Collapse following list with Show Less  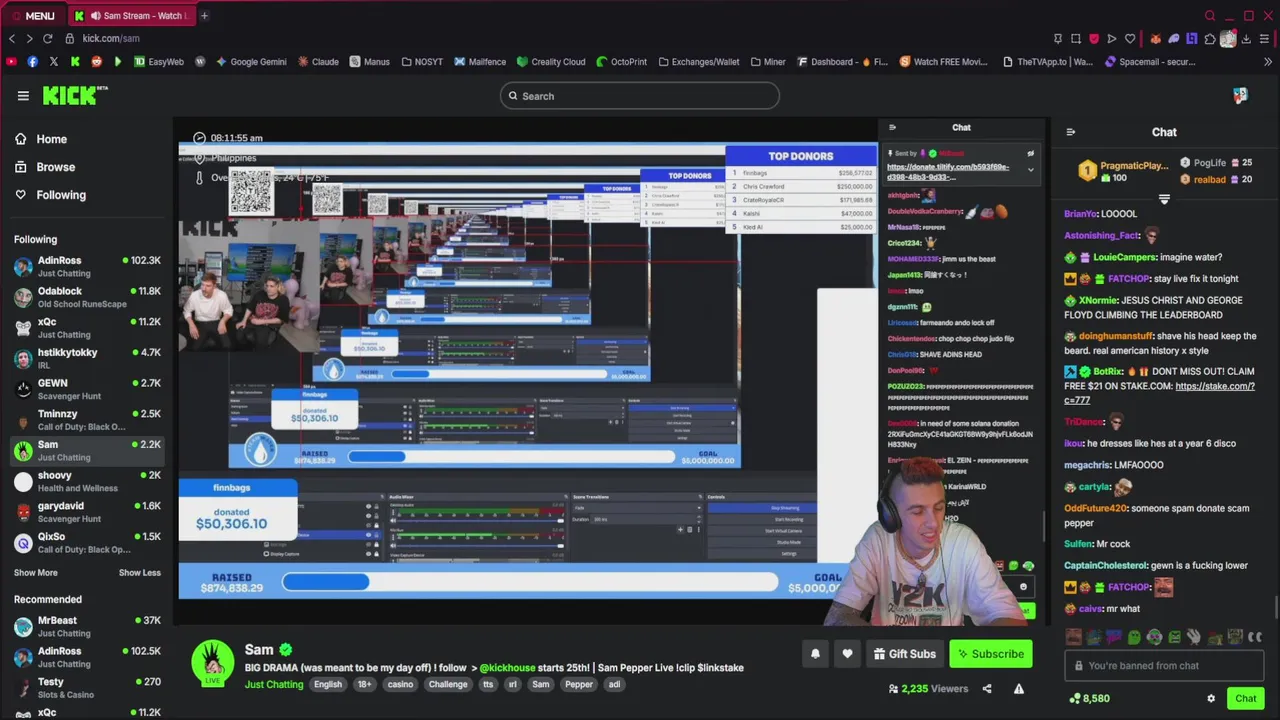pyautogui.click(x=140, y=573)
